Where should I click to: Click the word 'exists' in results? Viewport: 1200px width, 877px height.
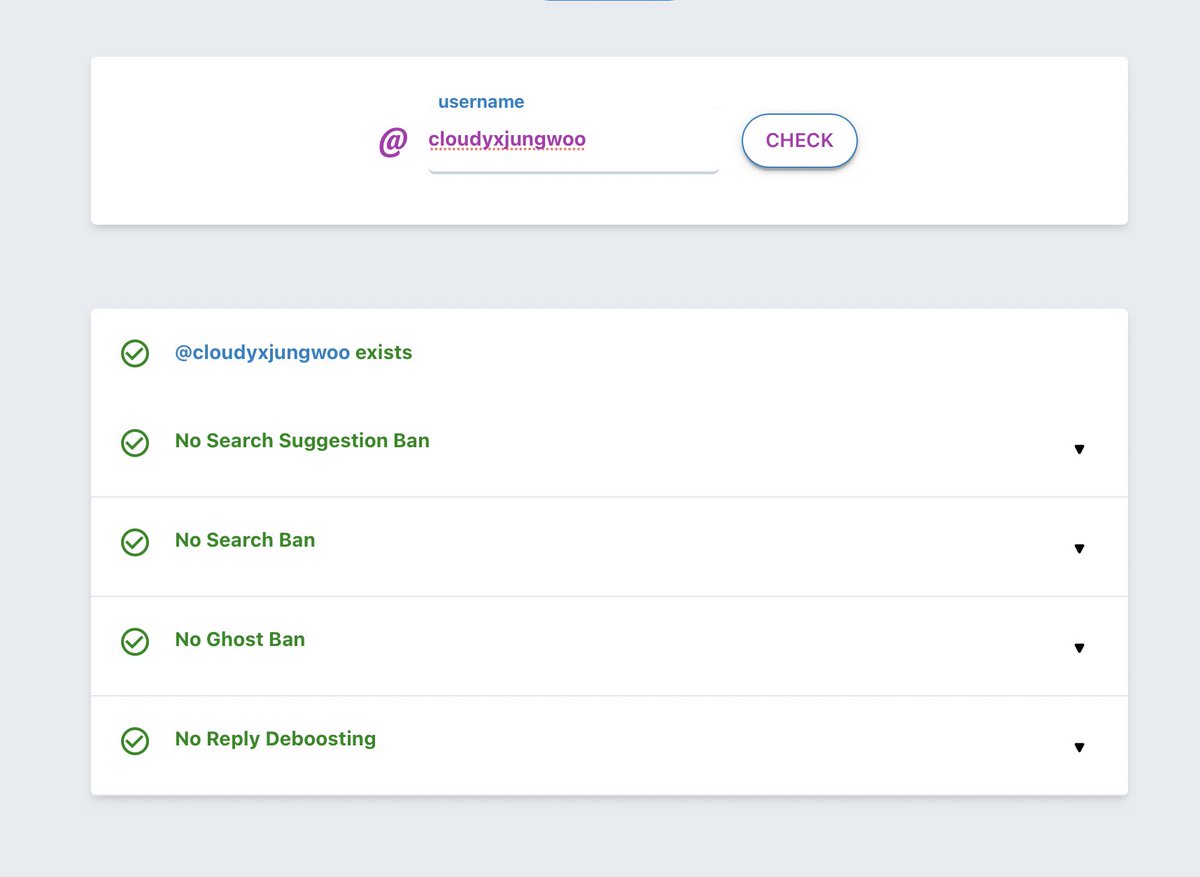coord(384,353)
